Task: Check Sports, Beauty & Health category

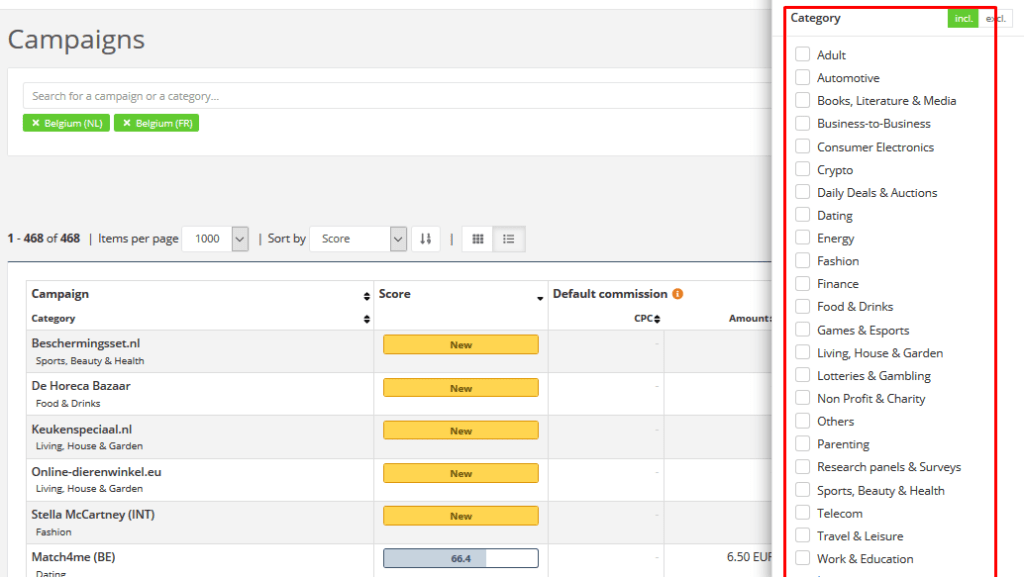Action: 803,490
